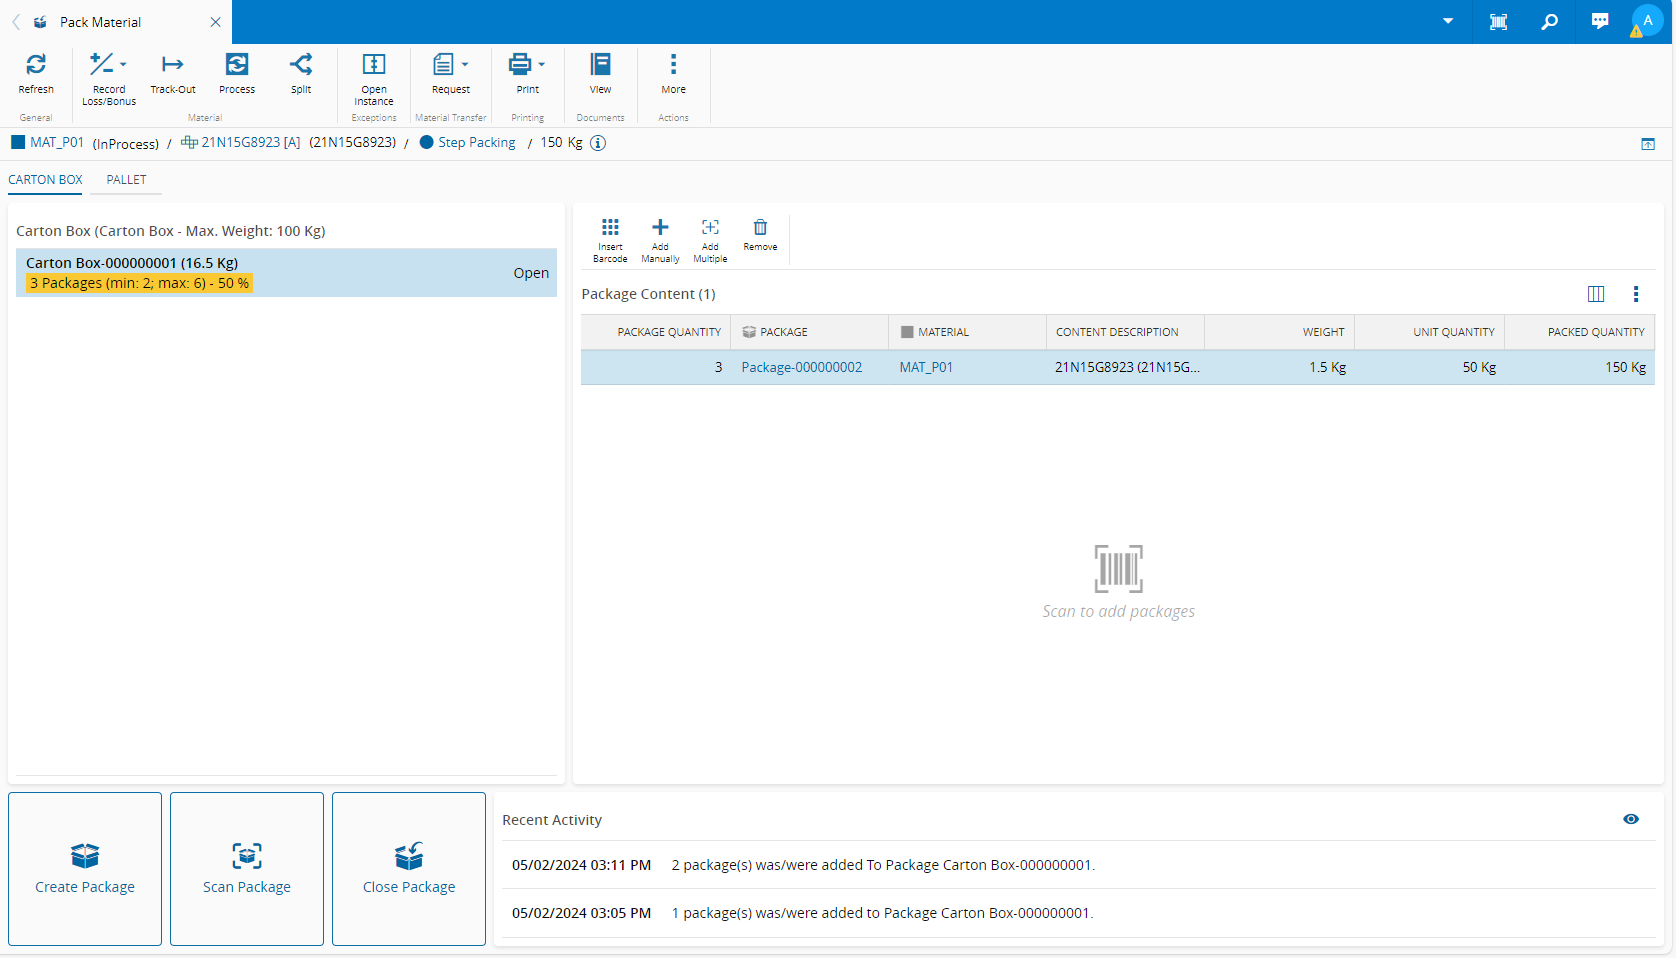Click the Split material icon
Screen dimensions: 1676x958
(x=301, y=65)
